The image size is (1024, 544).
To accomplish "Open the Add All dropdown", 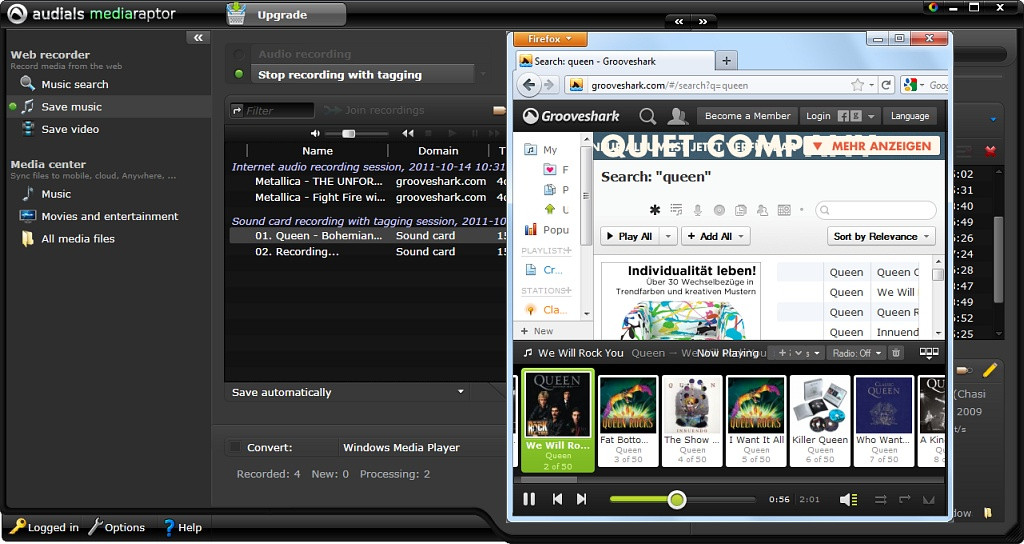I will (x=716, y=236).
